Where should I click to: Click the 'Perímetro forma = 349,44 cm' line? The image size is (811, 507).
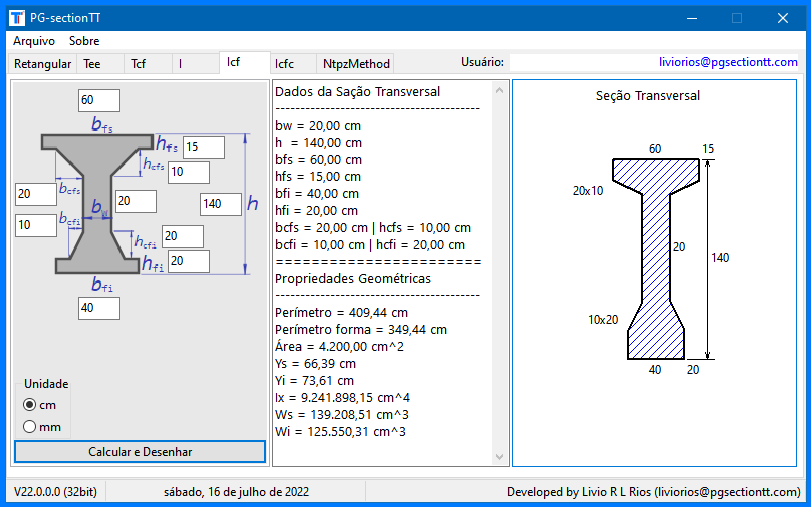(361, 330)
